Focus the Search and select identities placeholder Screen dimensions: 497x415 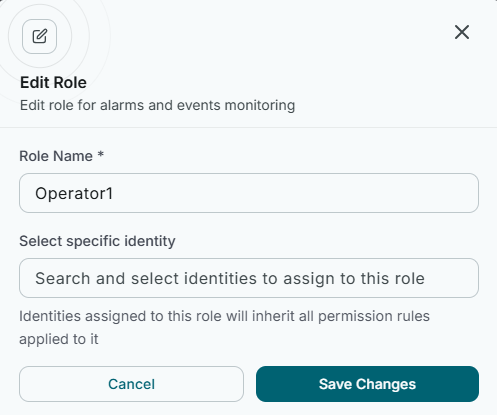[230, 278]
